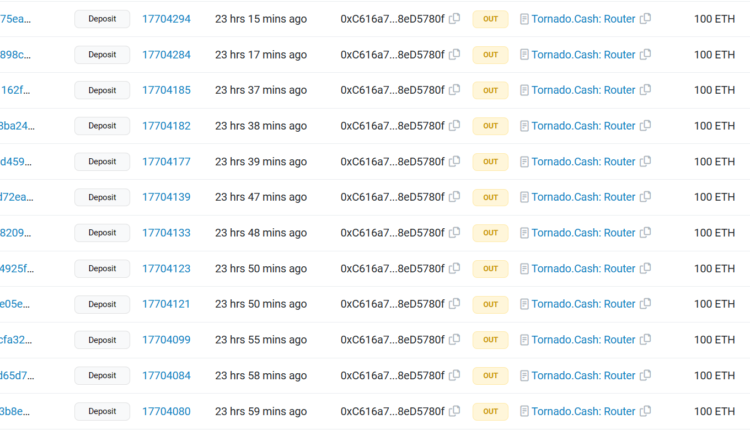This screenshot has width=750, height=430.
Task: Copy Tornado.Cash Router address in block 17704099 row
Action: [646, 340]
